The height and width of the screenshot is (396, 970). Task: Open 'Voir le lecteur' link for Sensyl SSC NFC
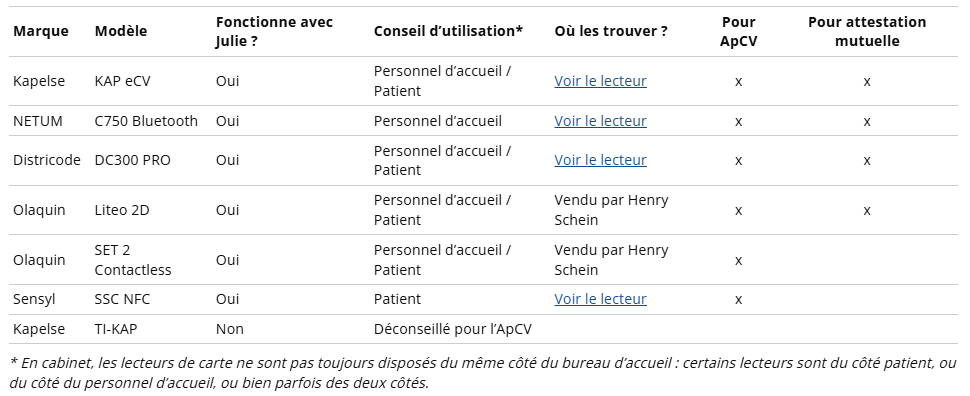tap(600, 299)
